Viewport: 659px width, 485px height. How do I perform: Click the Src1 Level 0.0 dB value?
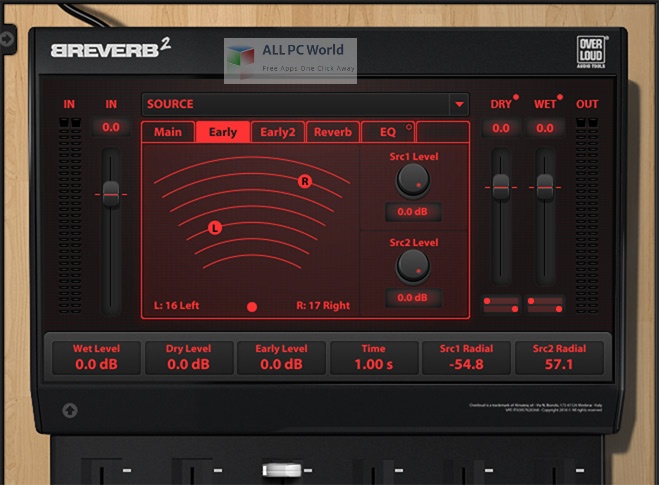pos(413,211)
